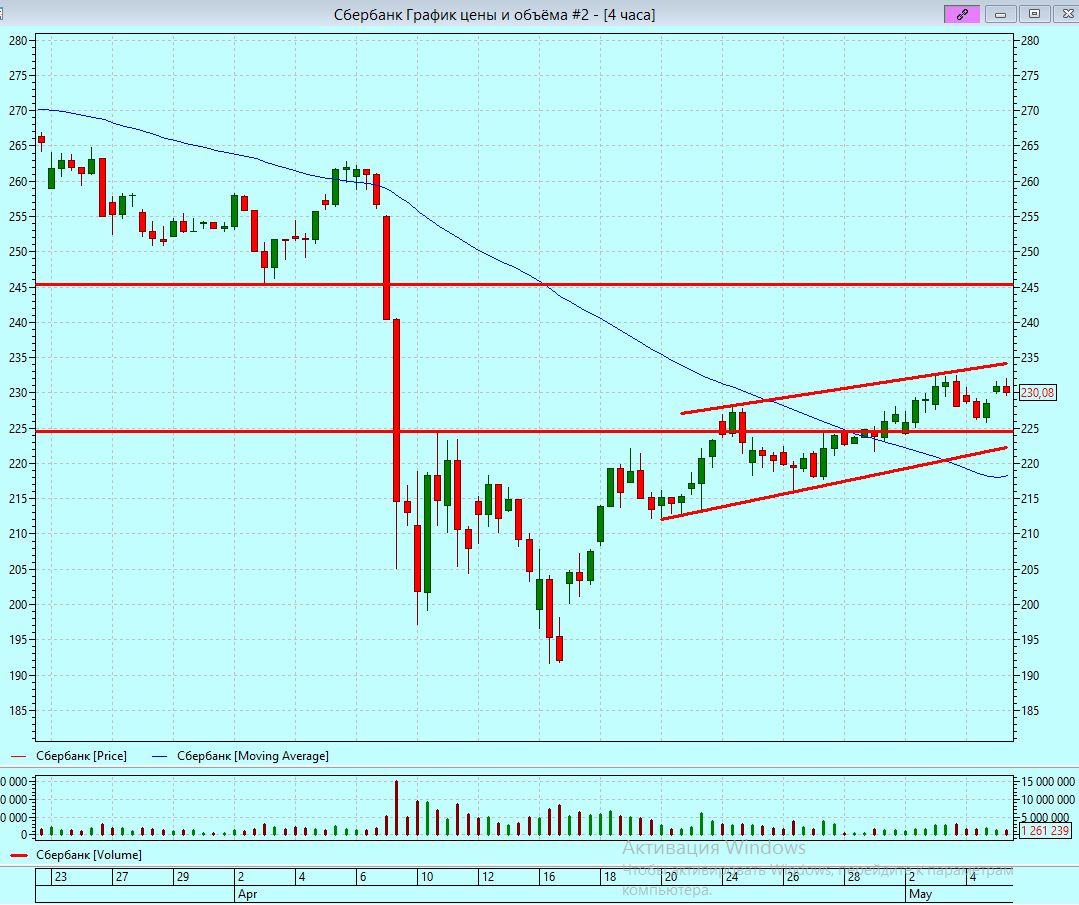Maximize the Сбербанк chart window
Viewport: 1079px width, 905px height.
click(1034, 14)
